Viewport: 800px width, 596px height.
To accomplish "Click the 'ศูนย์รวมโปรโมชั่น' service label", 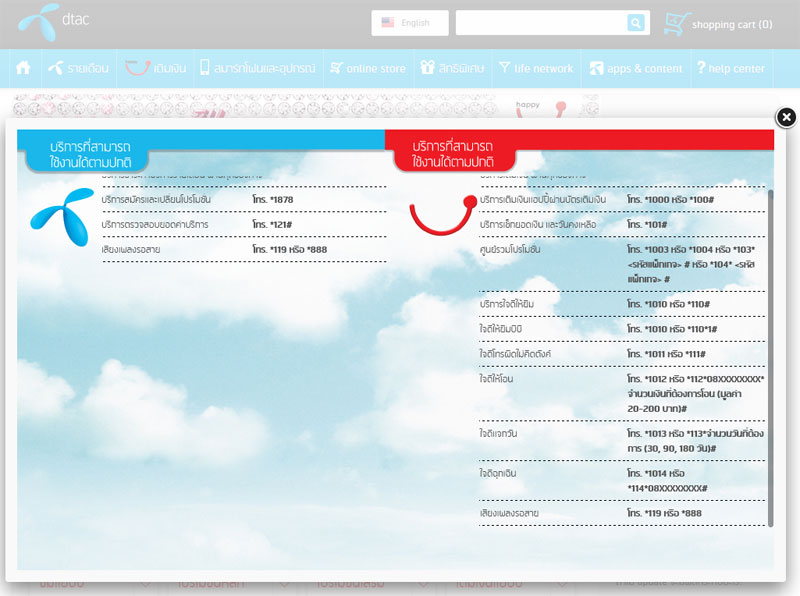I will pyautogui.click(x=510, y=250).
